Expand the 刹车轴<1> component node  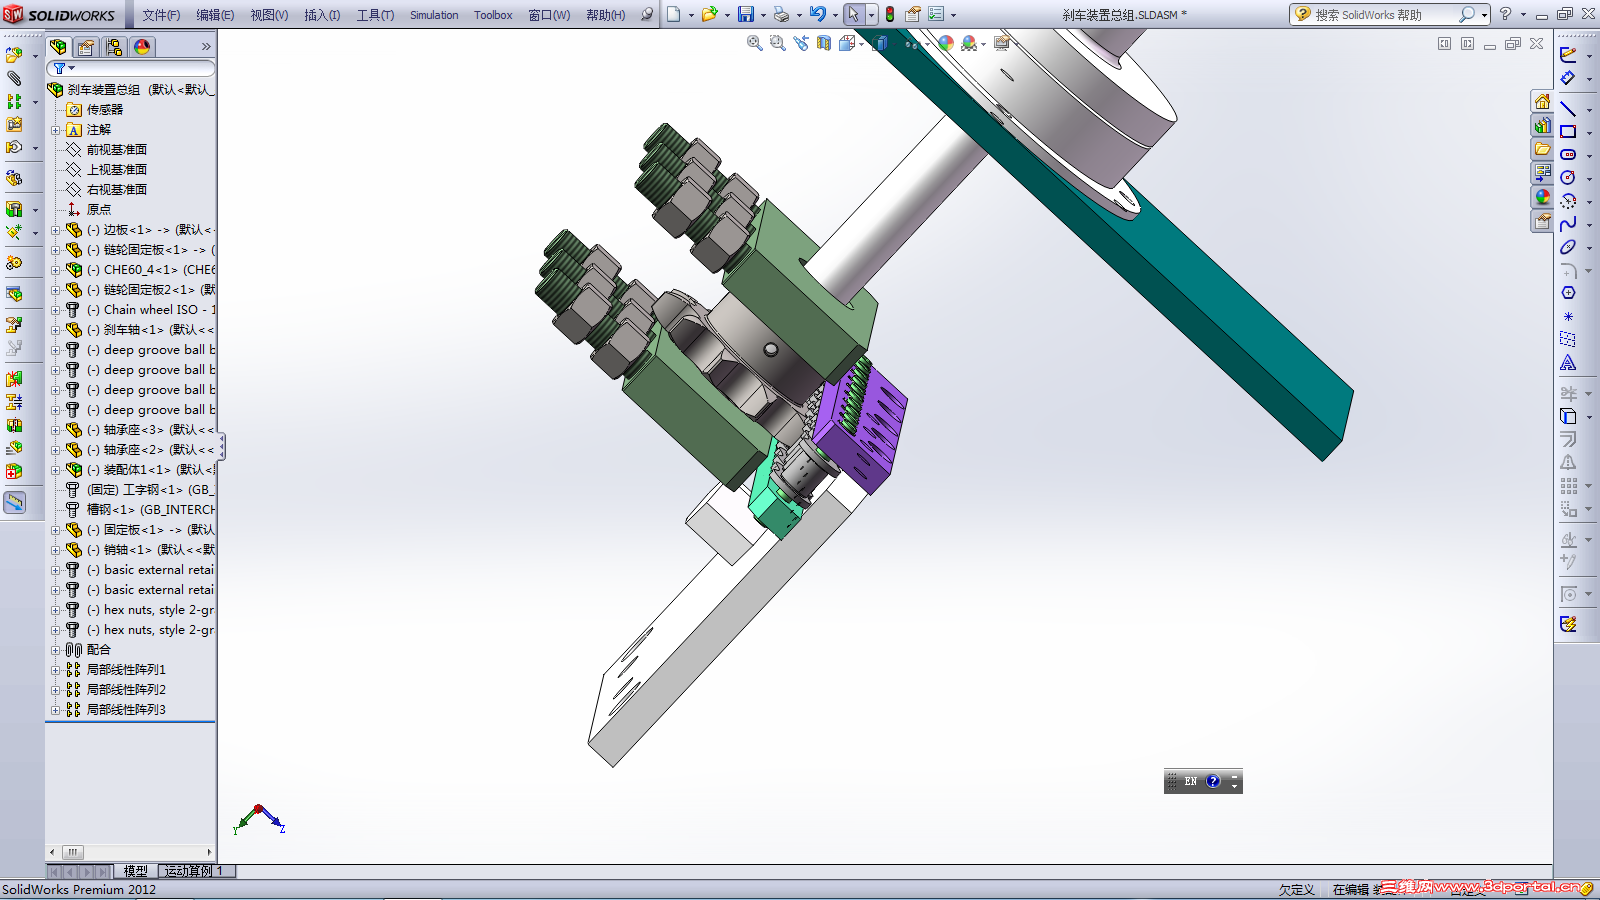(x=56, y=330)
